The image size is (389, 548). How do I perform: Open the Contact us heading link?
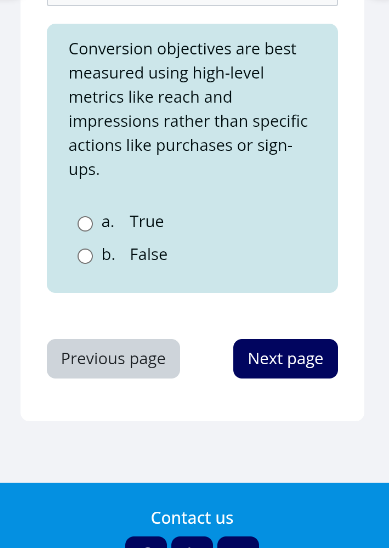tap(192, 518)
